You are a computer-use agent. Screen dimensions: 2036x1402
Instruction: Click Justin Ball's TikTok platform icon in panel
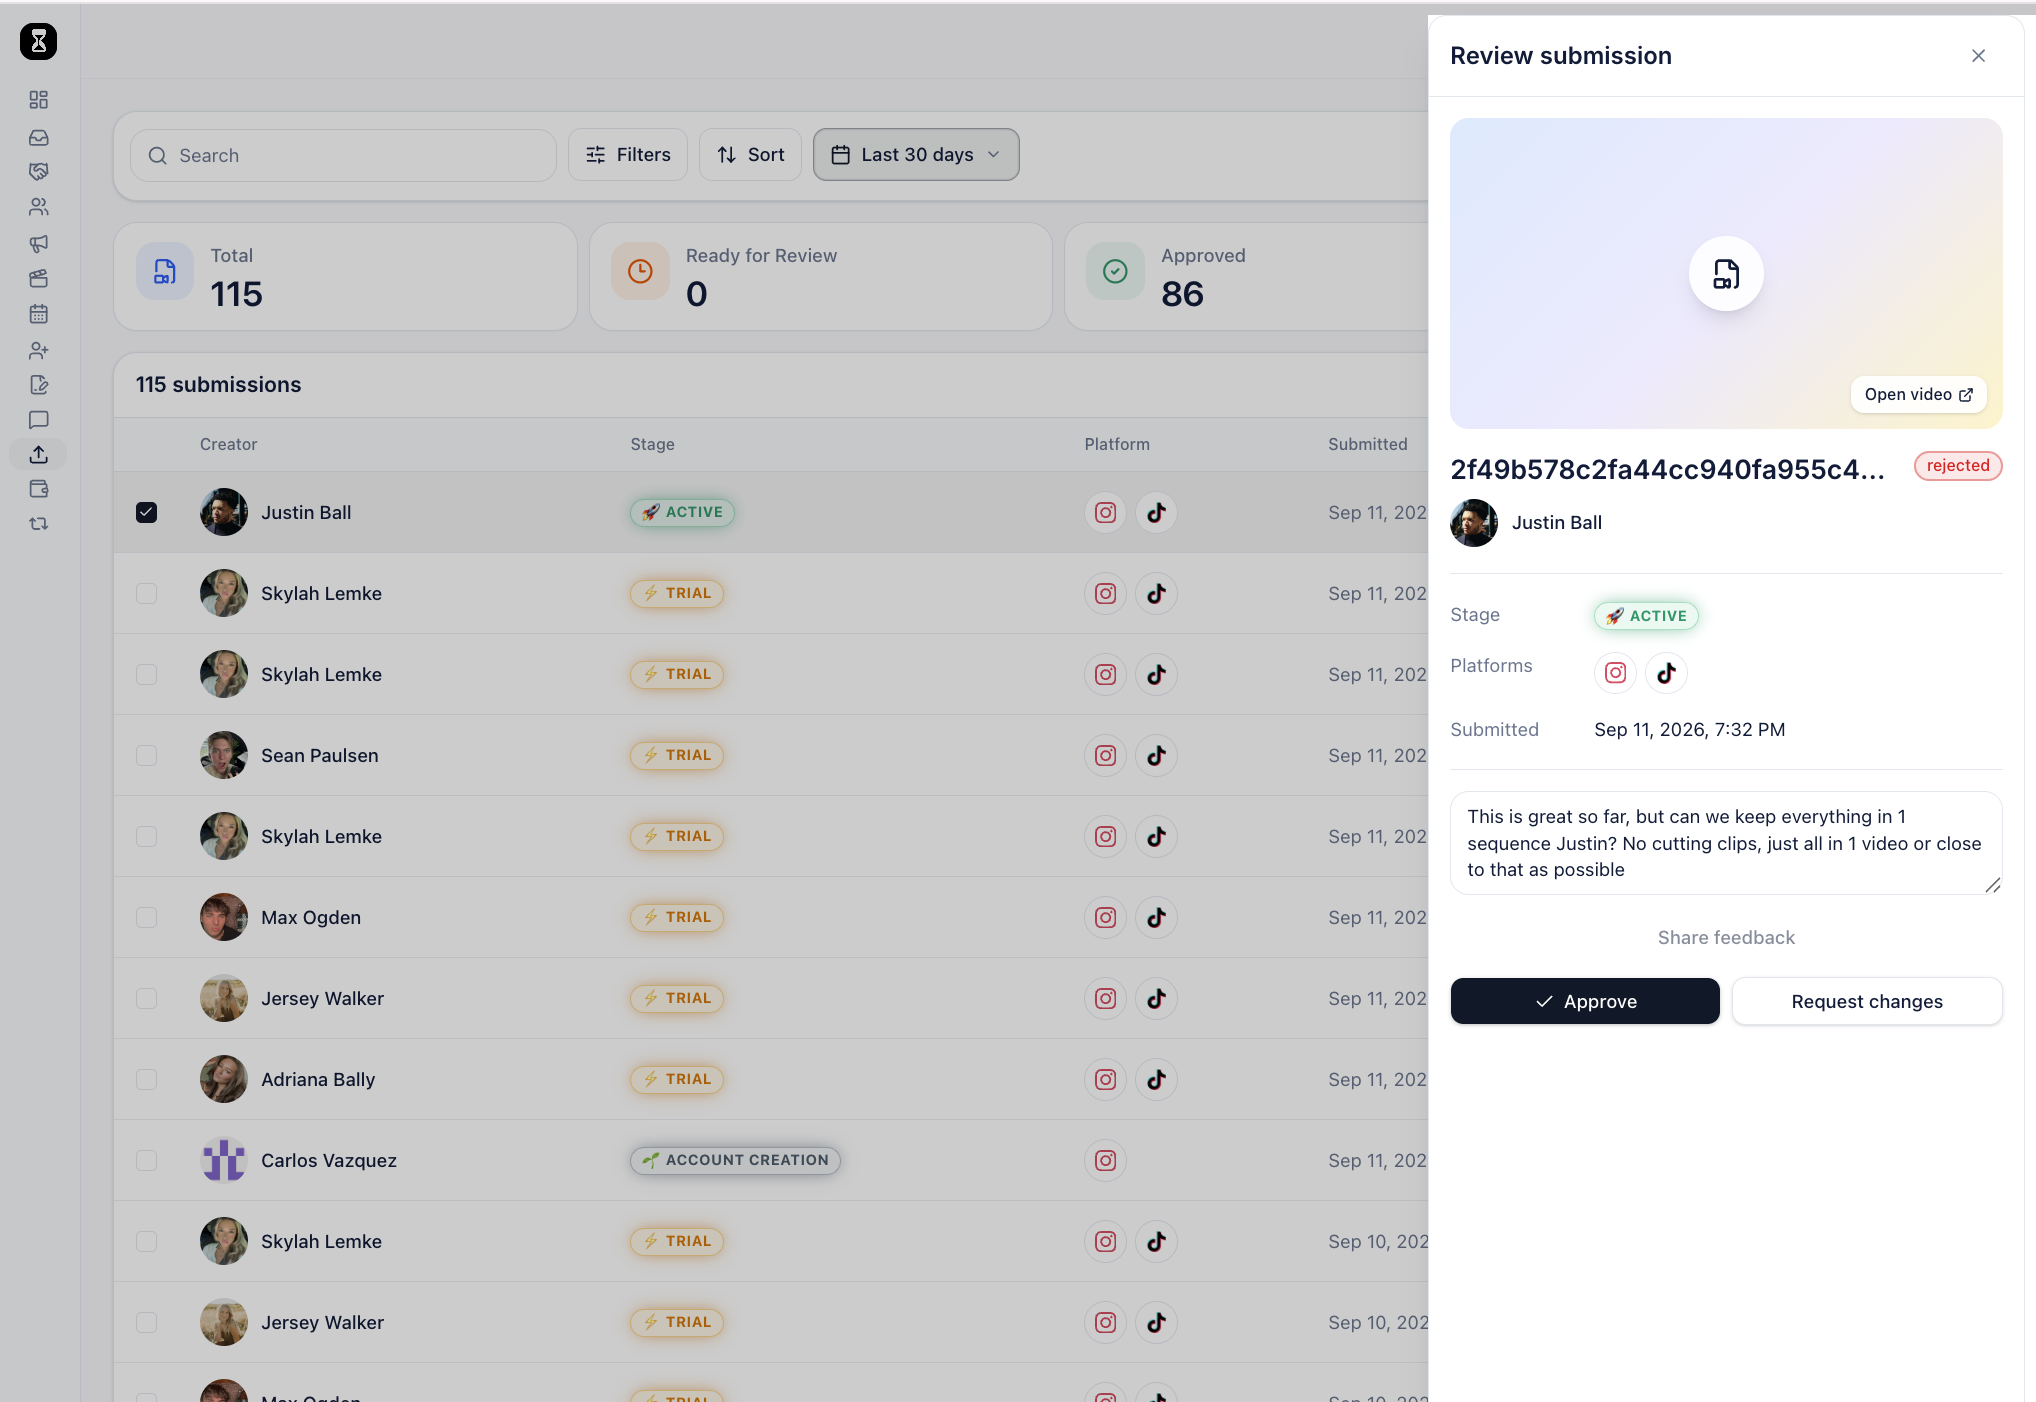[1666, 673]
